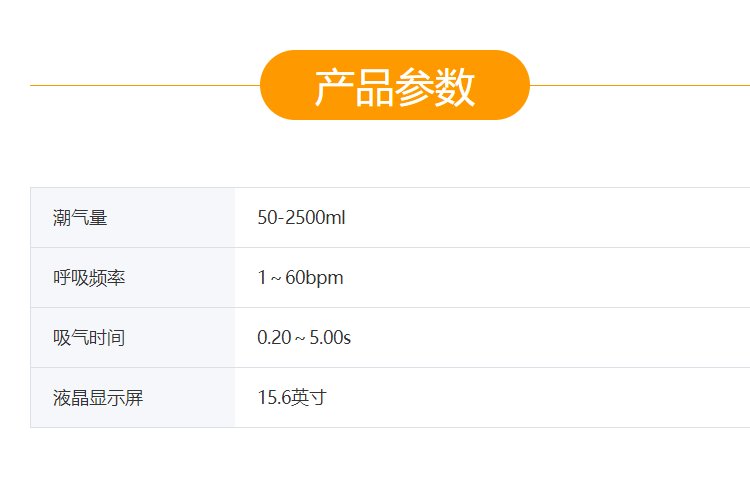Click the orange "产品参数" header badge

[x=394, y=86]
